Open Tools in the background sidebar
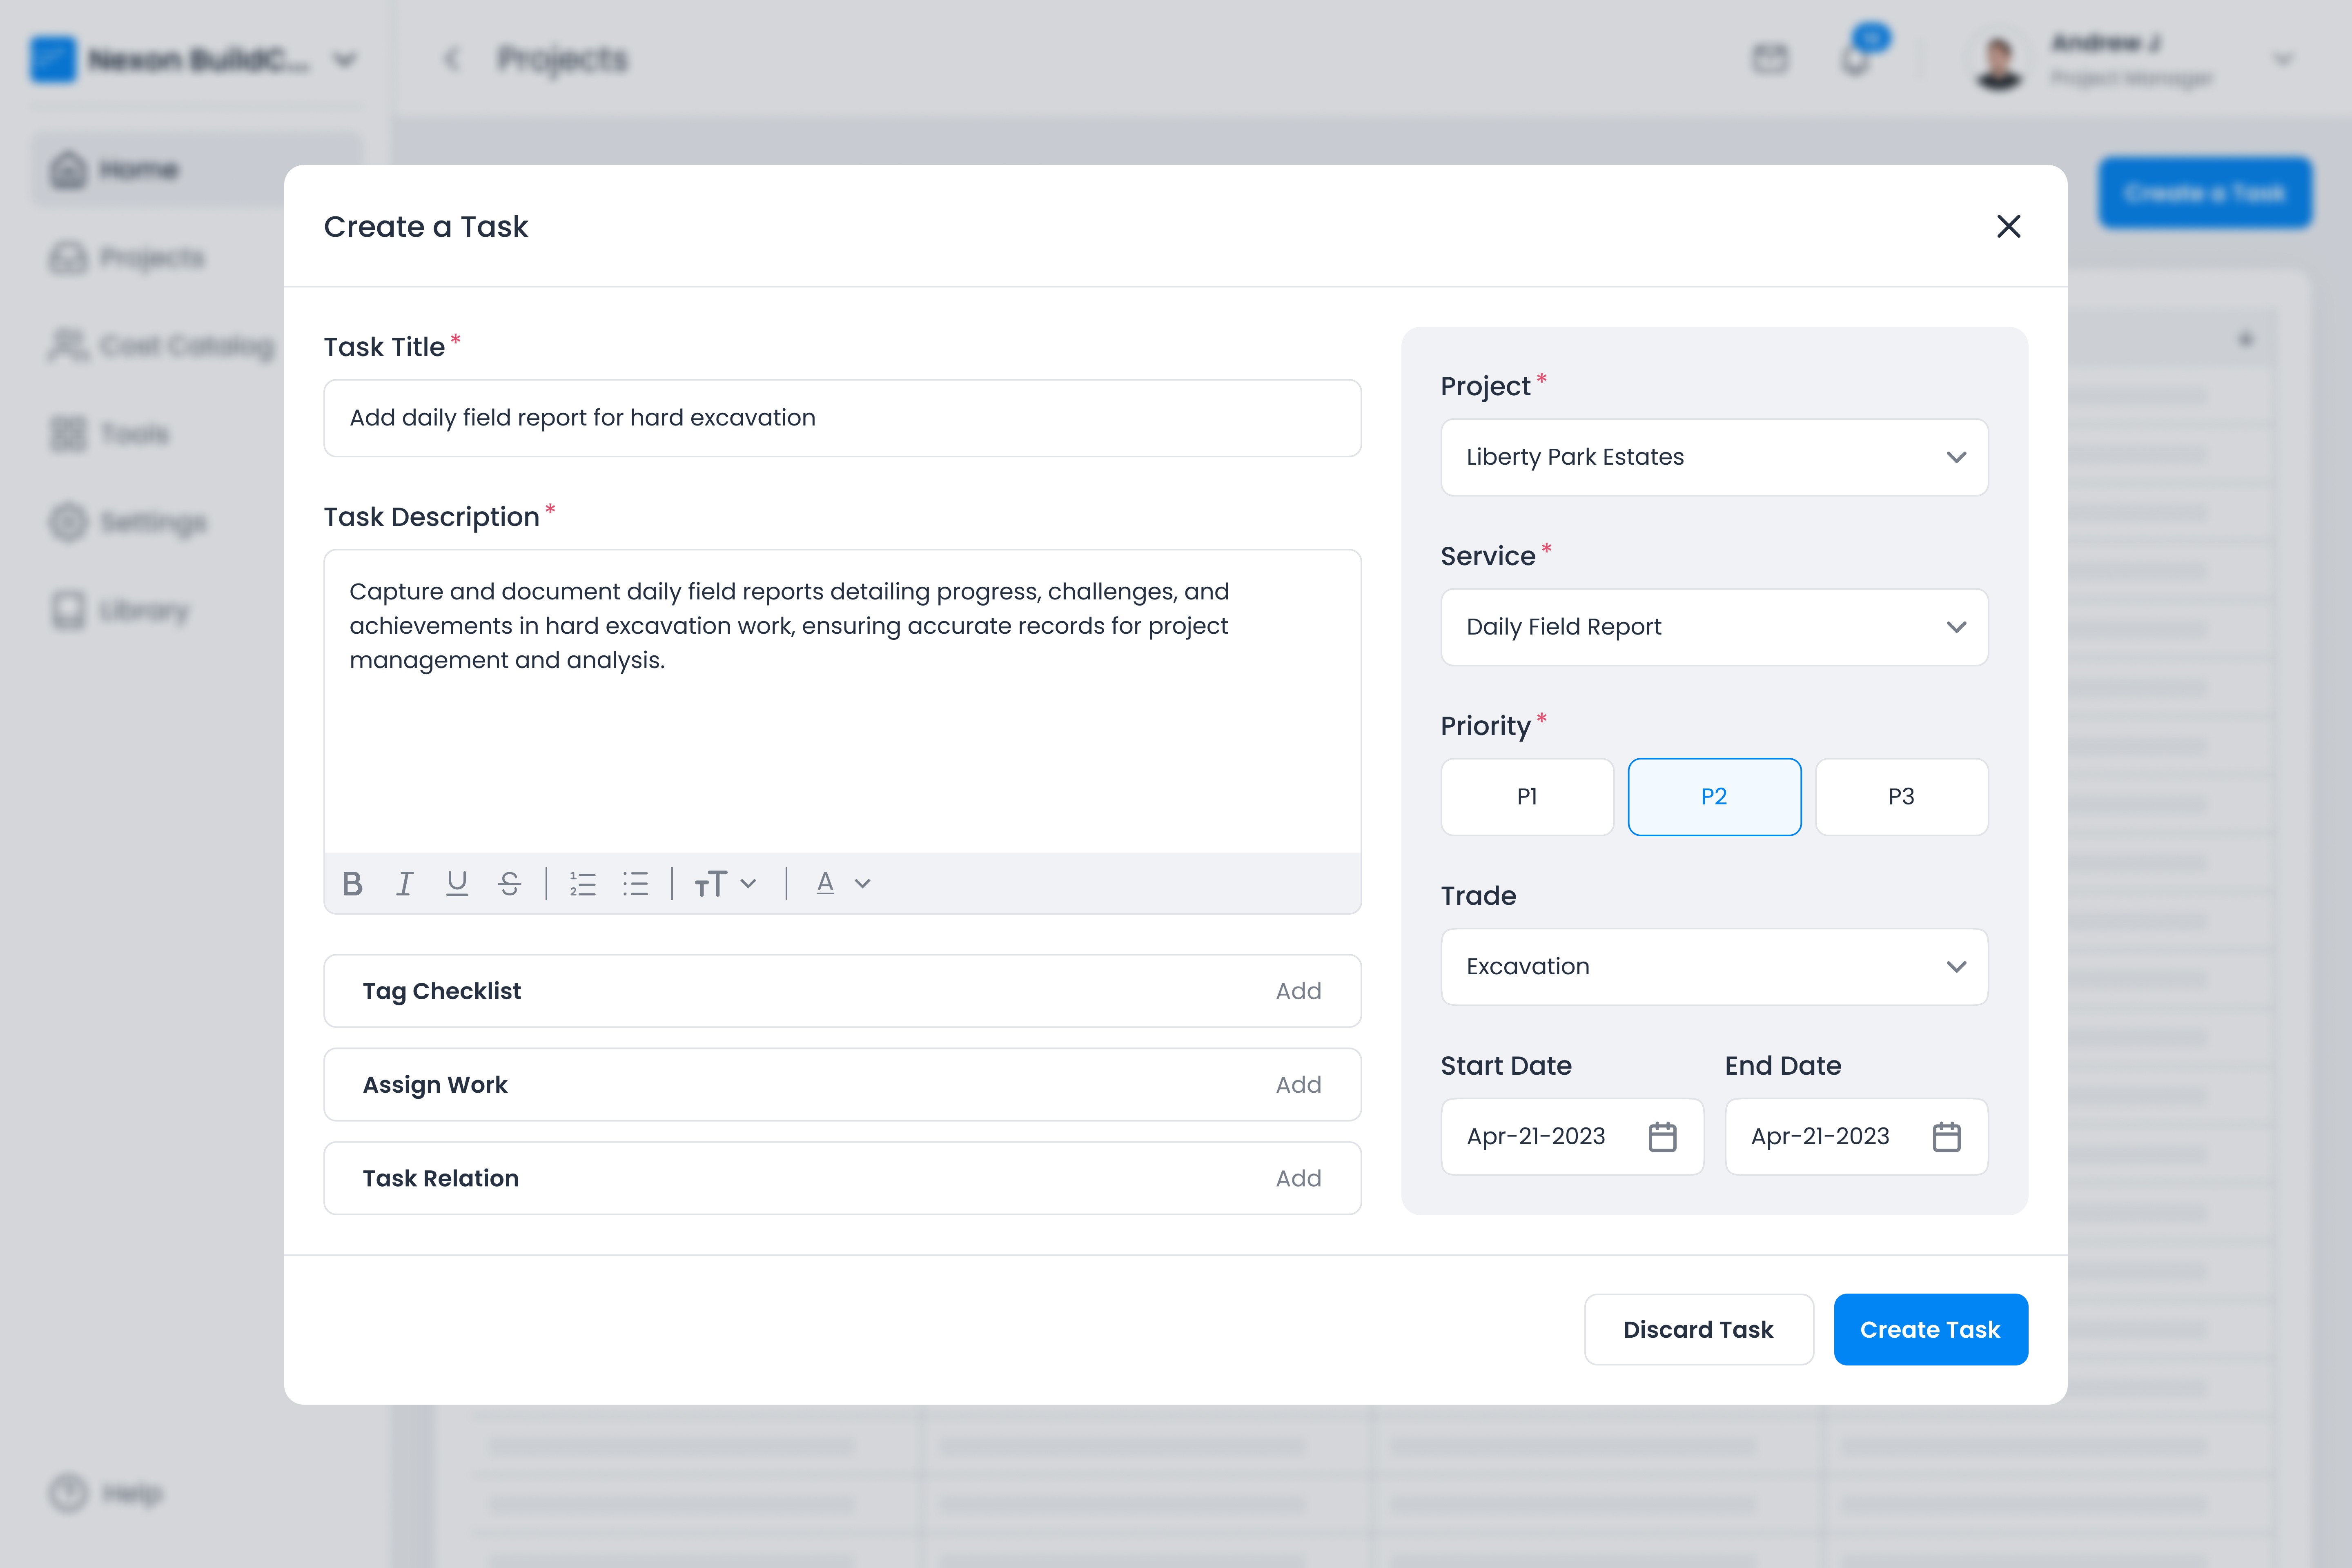This screenshot has width=2352, height=1568. click(x=110, y=434)
